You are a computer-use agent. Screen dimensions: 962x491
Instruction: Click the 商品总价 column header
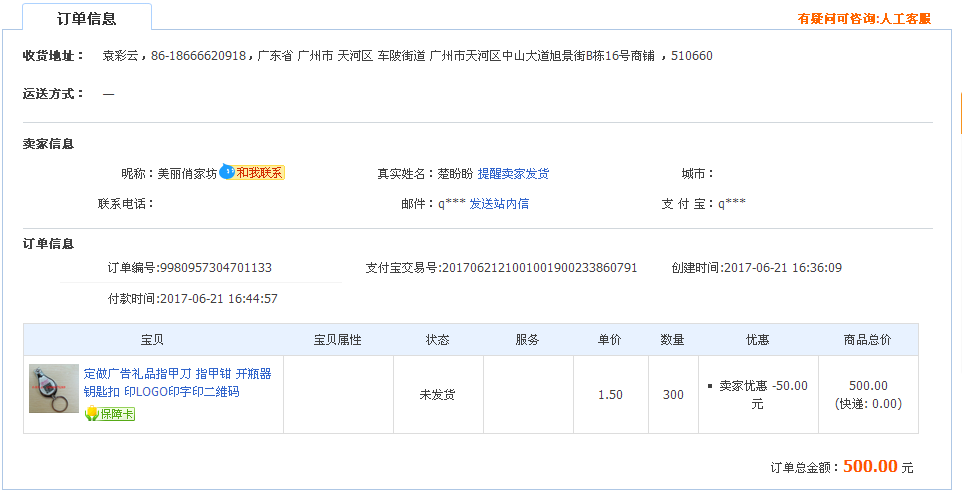pyautogui.click(x=867, y=340)
